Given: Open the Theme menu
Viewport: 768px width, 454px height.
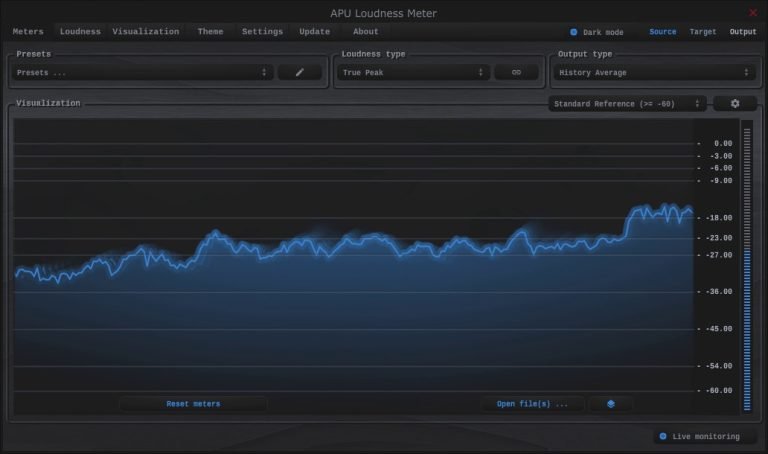Looking at the screenshot, I should pos(210,31).
